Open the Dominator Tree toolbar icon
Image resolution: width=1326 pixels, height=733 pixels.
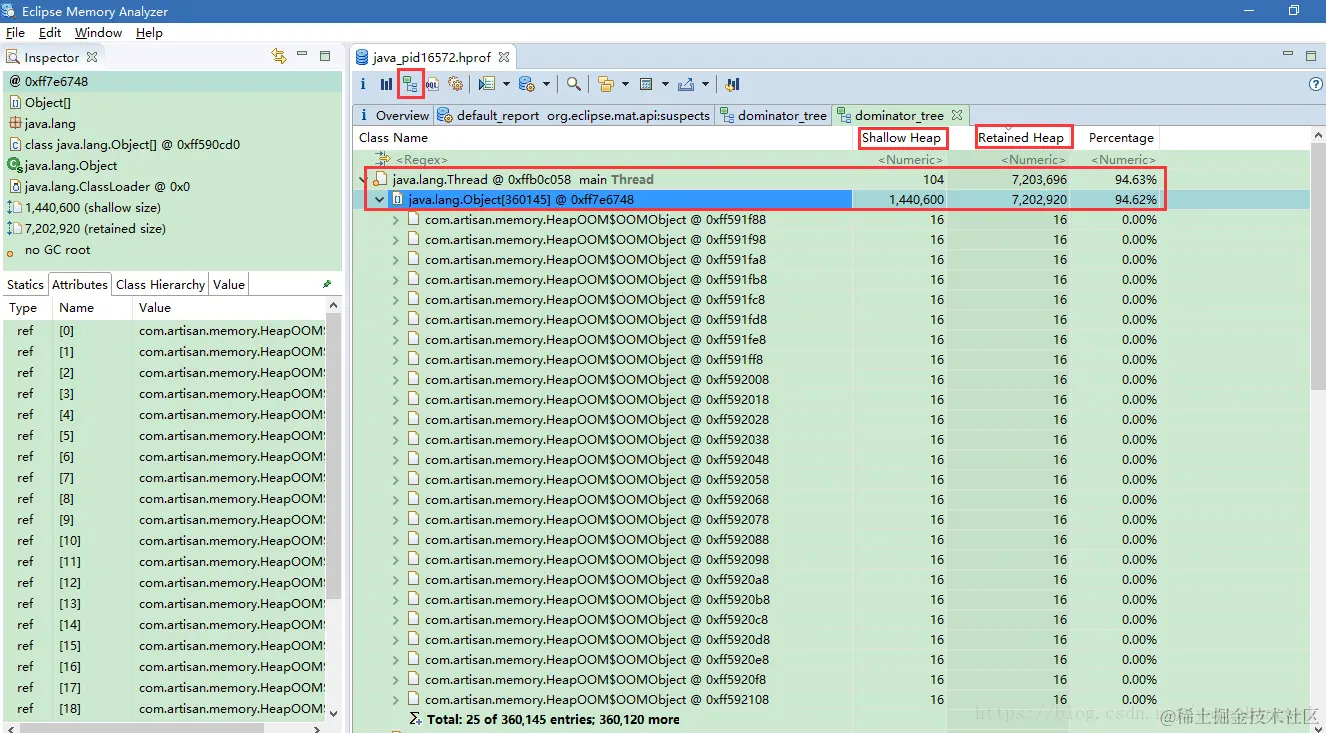pyautogui.click(x=410, y=85)
